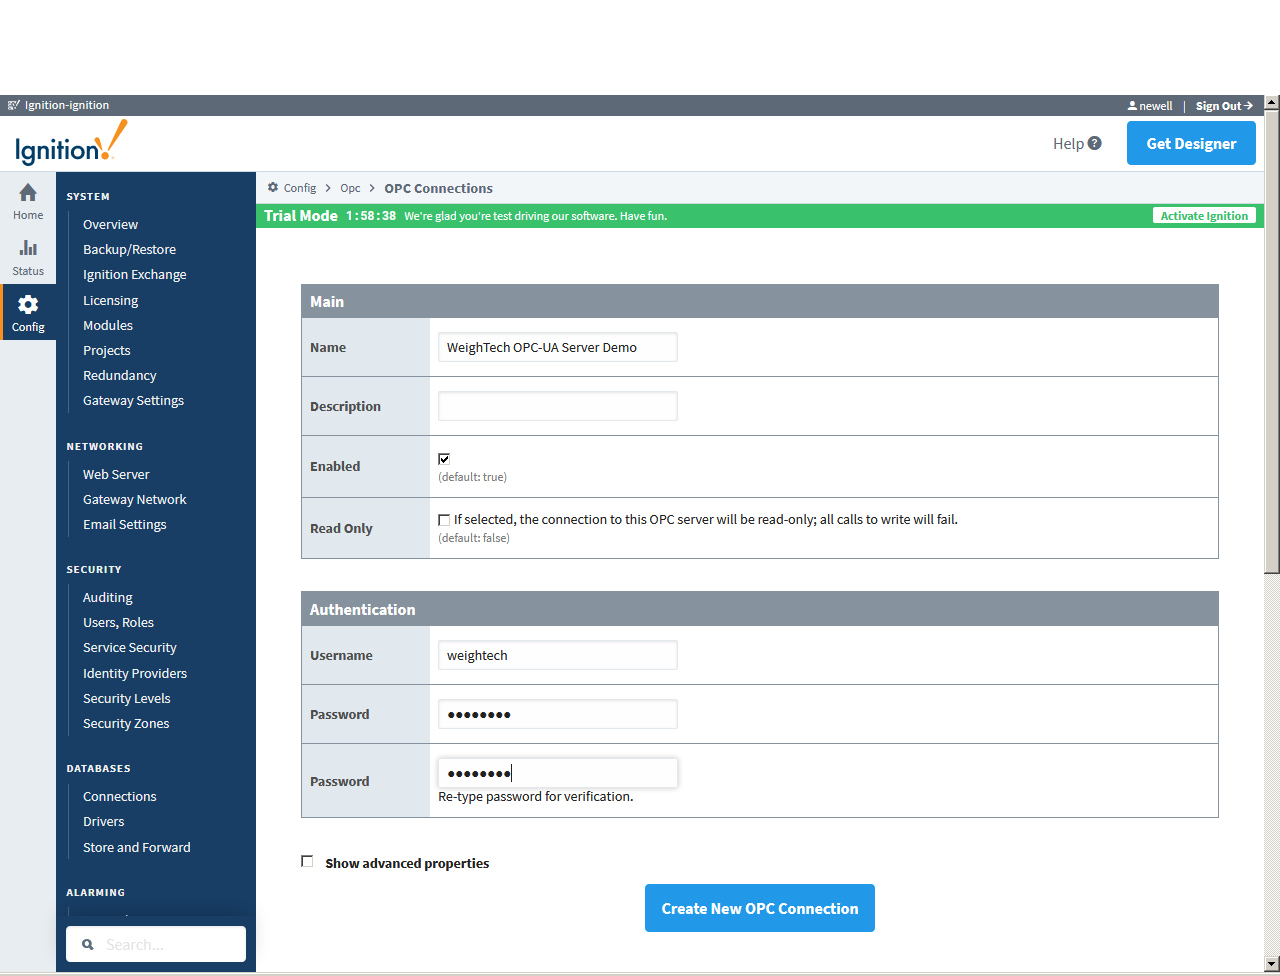Sign out using the Sign Out link
The height and width of the screenshot is (976, 1280).
pos(1222,105)
